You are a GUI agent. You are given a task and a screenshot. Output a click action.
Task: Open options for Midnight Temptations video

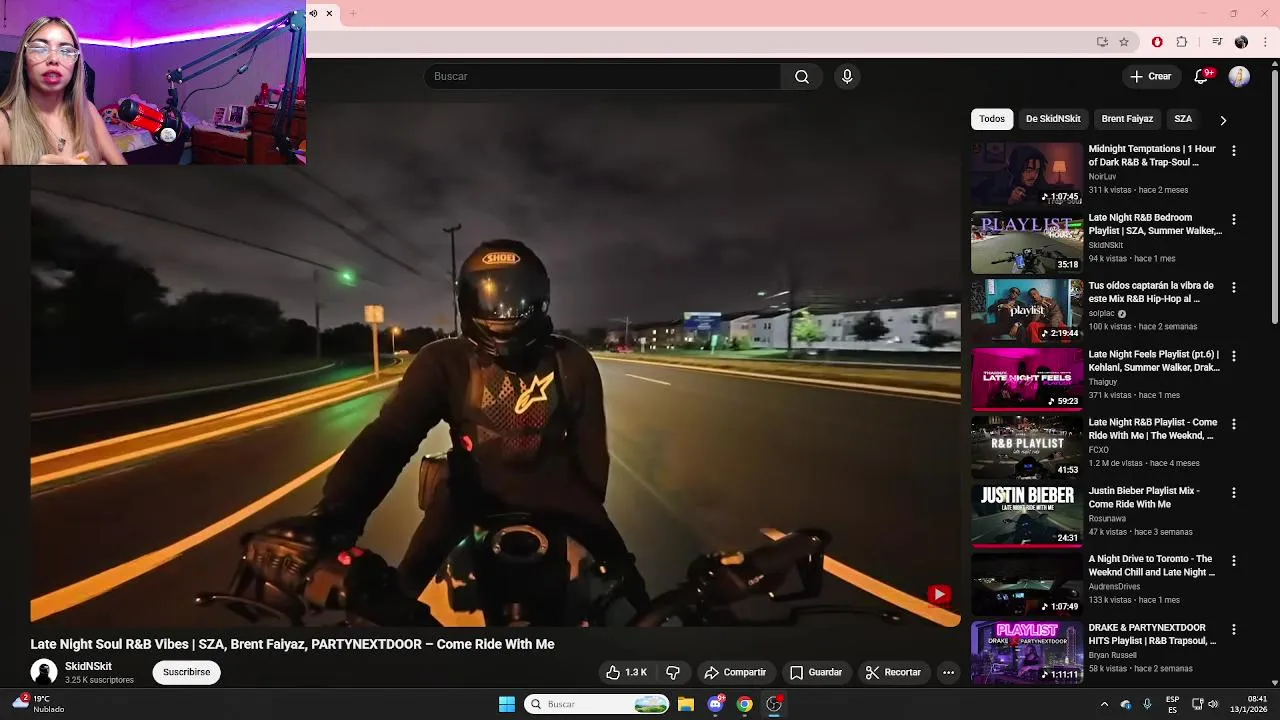(x=1234, y=151)
